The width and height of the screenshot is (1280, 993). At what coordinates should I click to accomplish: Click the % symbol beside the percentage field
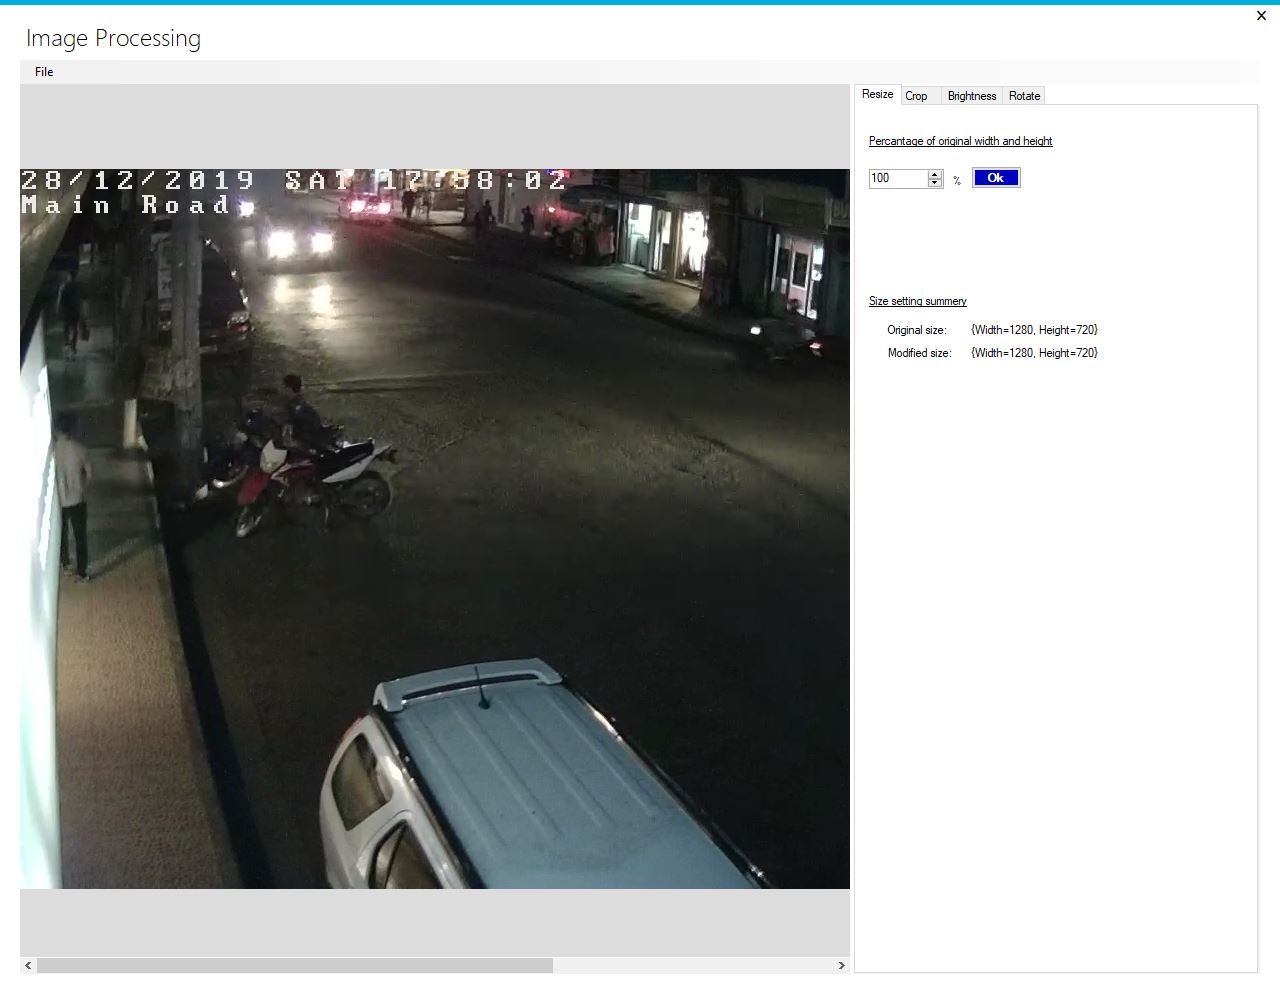click(957, 180)
